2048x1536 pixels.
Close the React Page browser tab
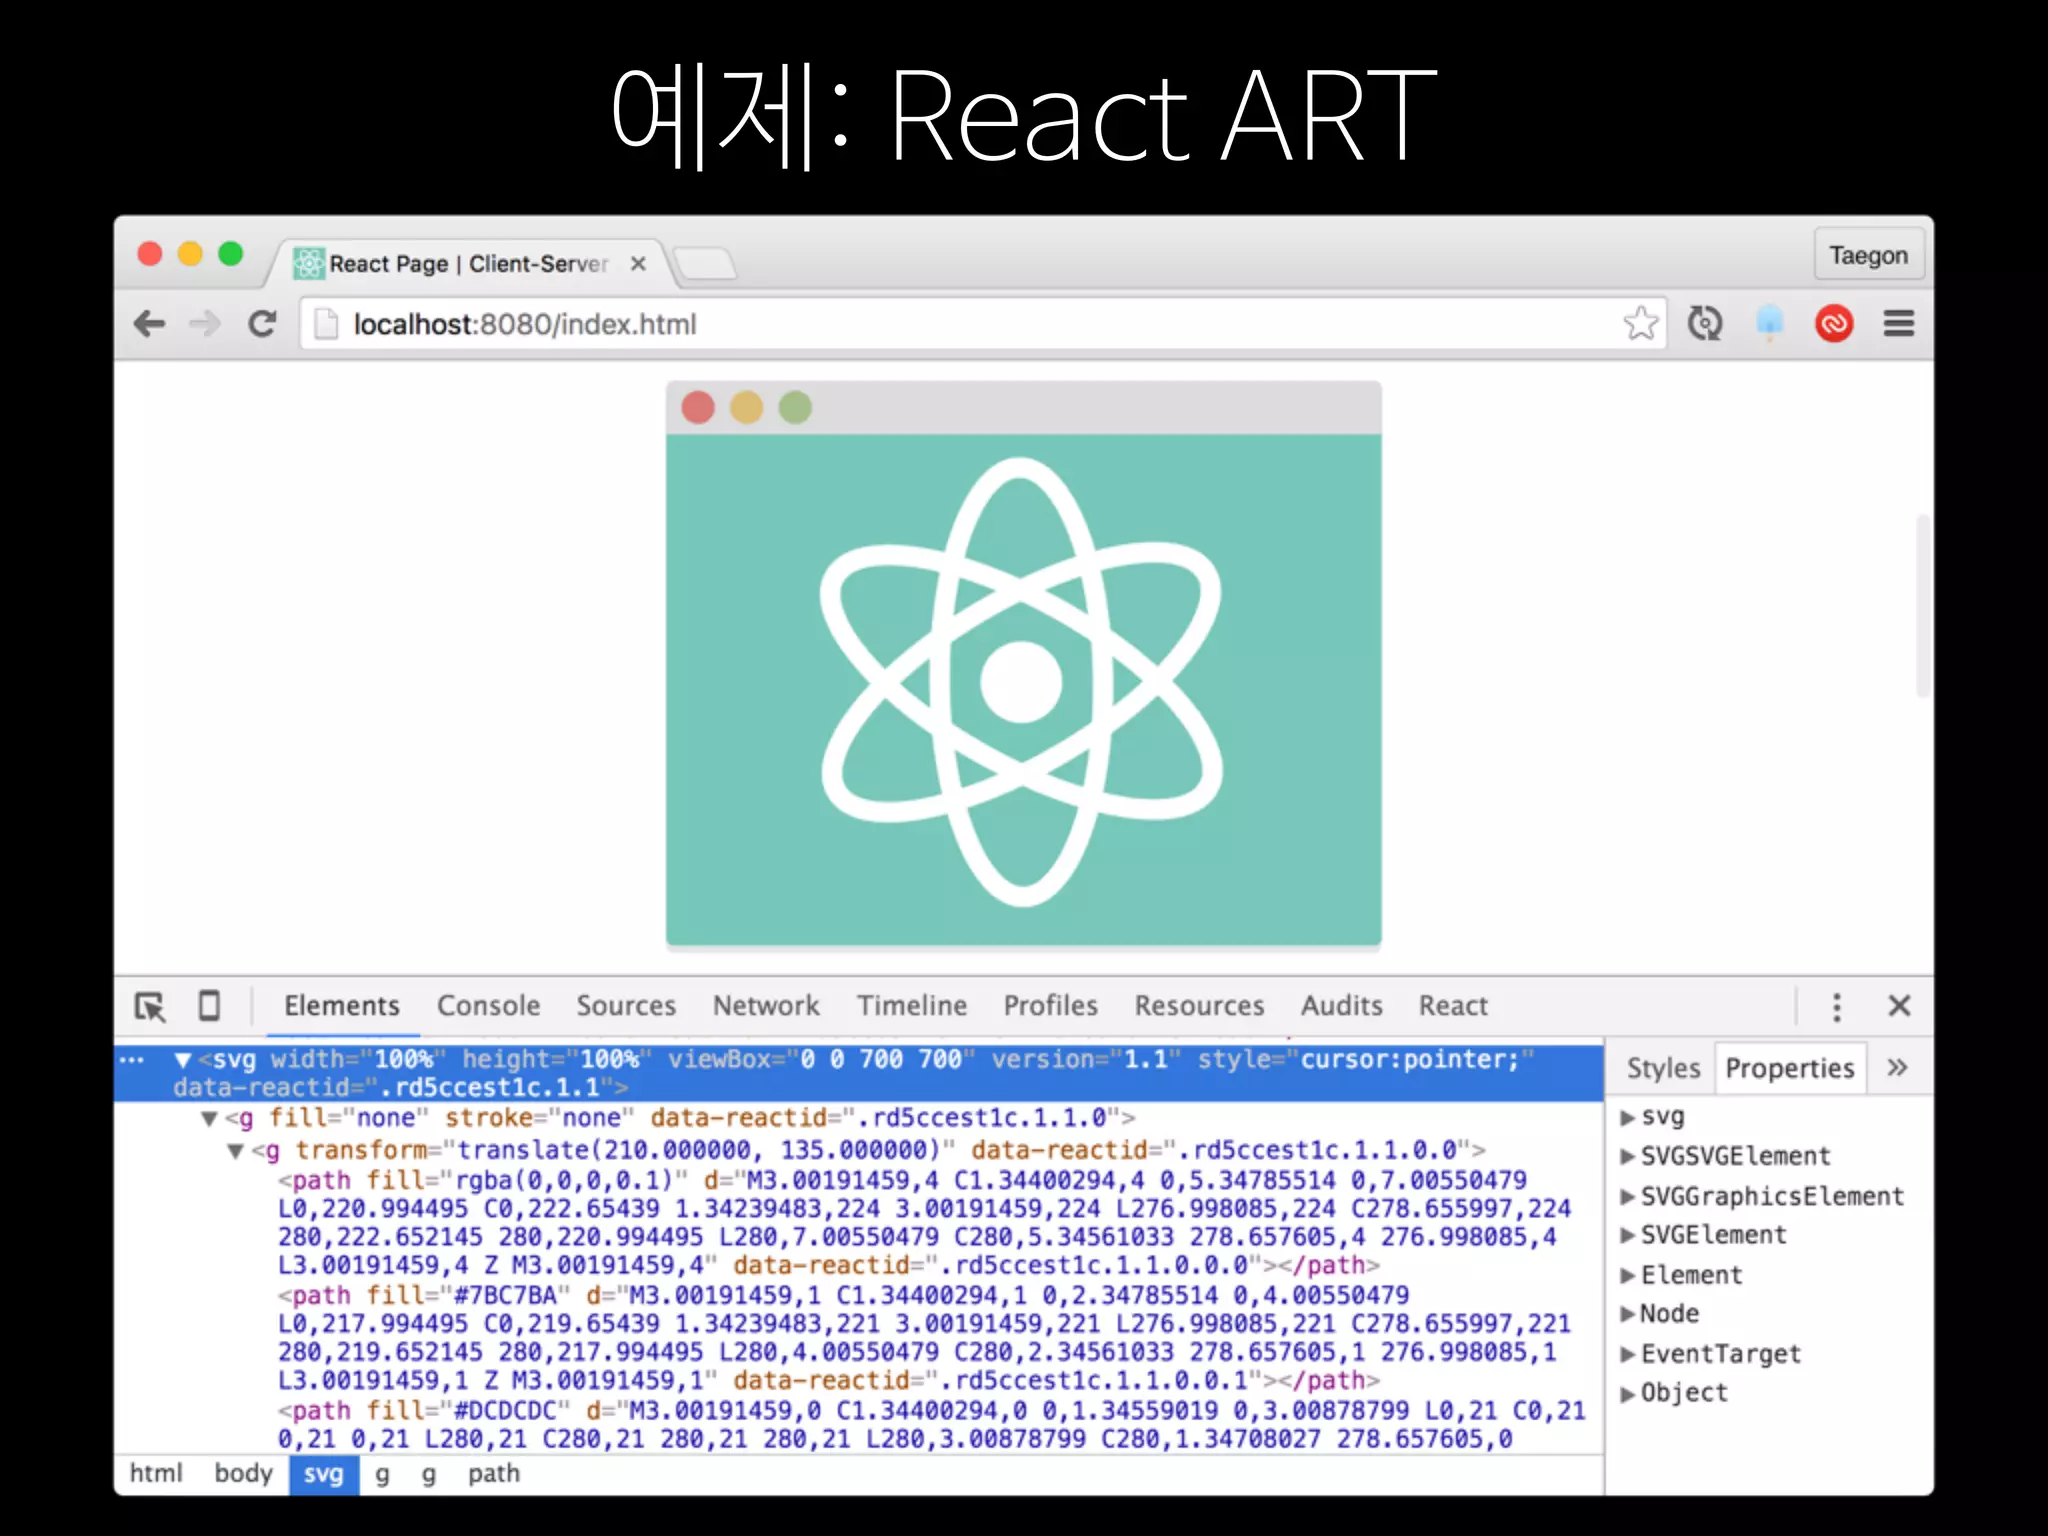point(638,264)
